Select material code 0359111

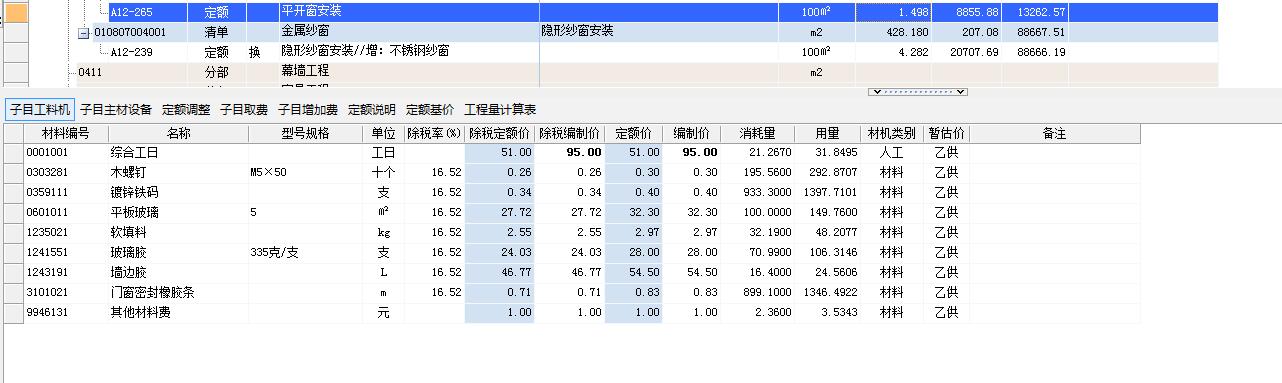point(65,192)
